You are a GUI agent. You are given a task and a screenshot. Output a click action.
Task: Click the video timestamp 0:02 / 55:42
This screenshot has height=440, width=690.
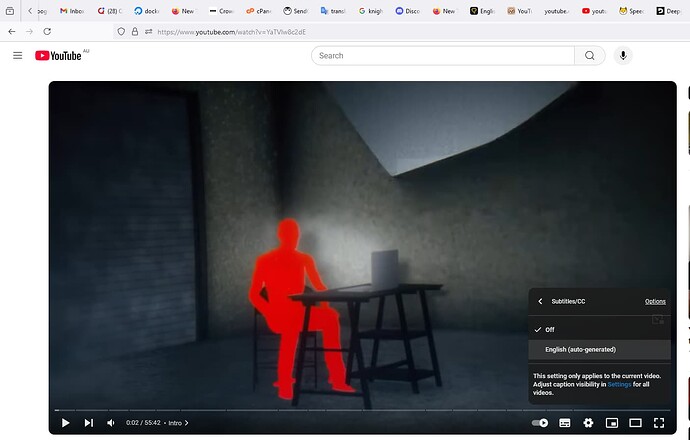143,422
